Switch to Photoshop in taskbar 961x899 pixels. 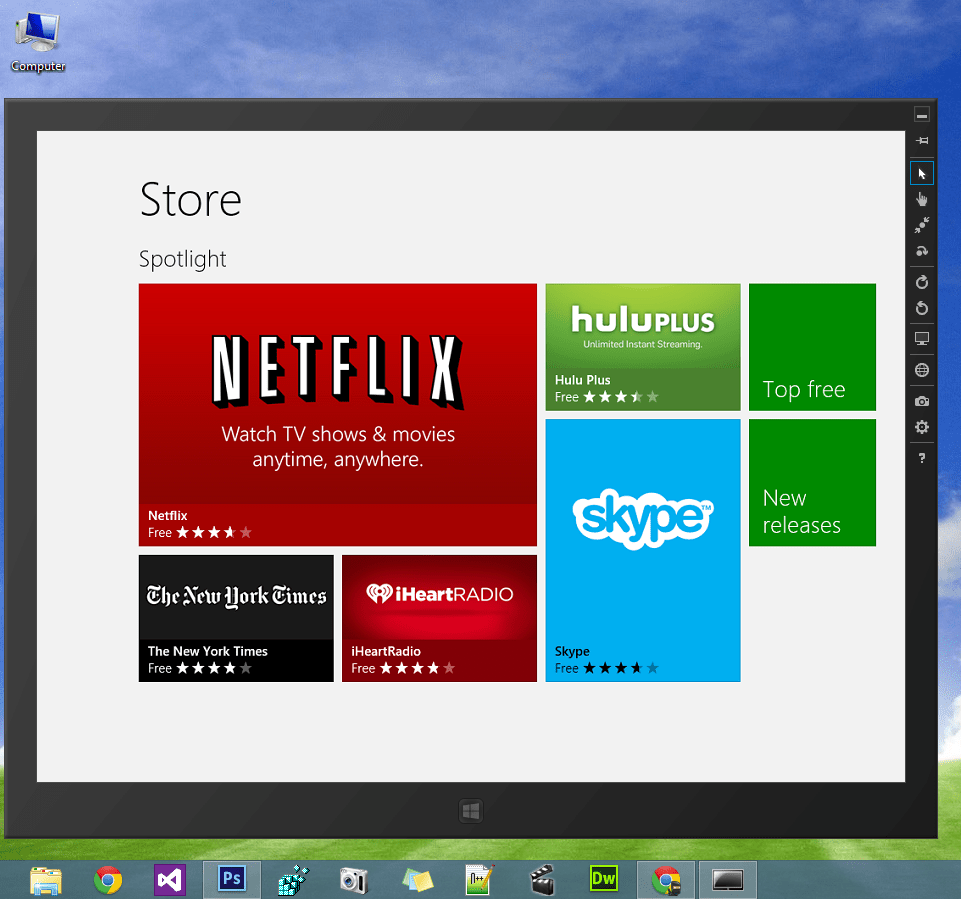[x=232, y=879]
